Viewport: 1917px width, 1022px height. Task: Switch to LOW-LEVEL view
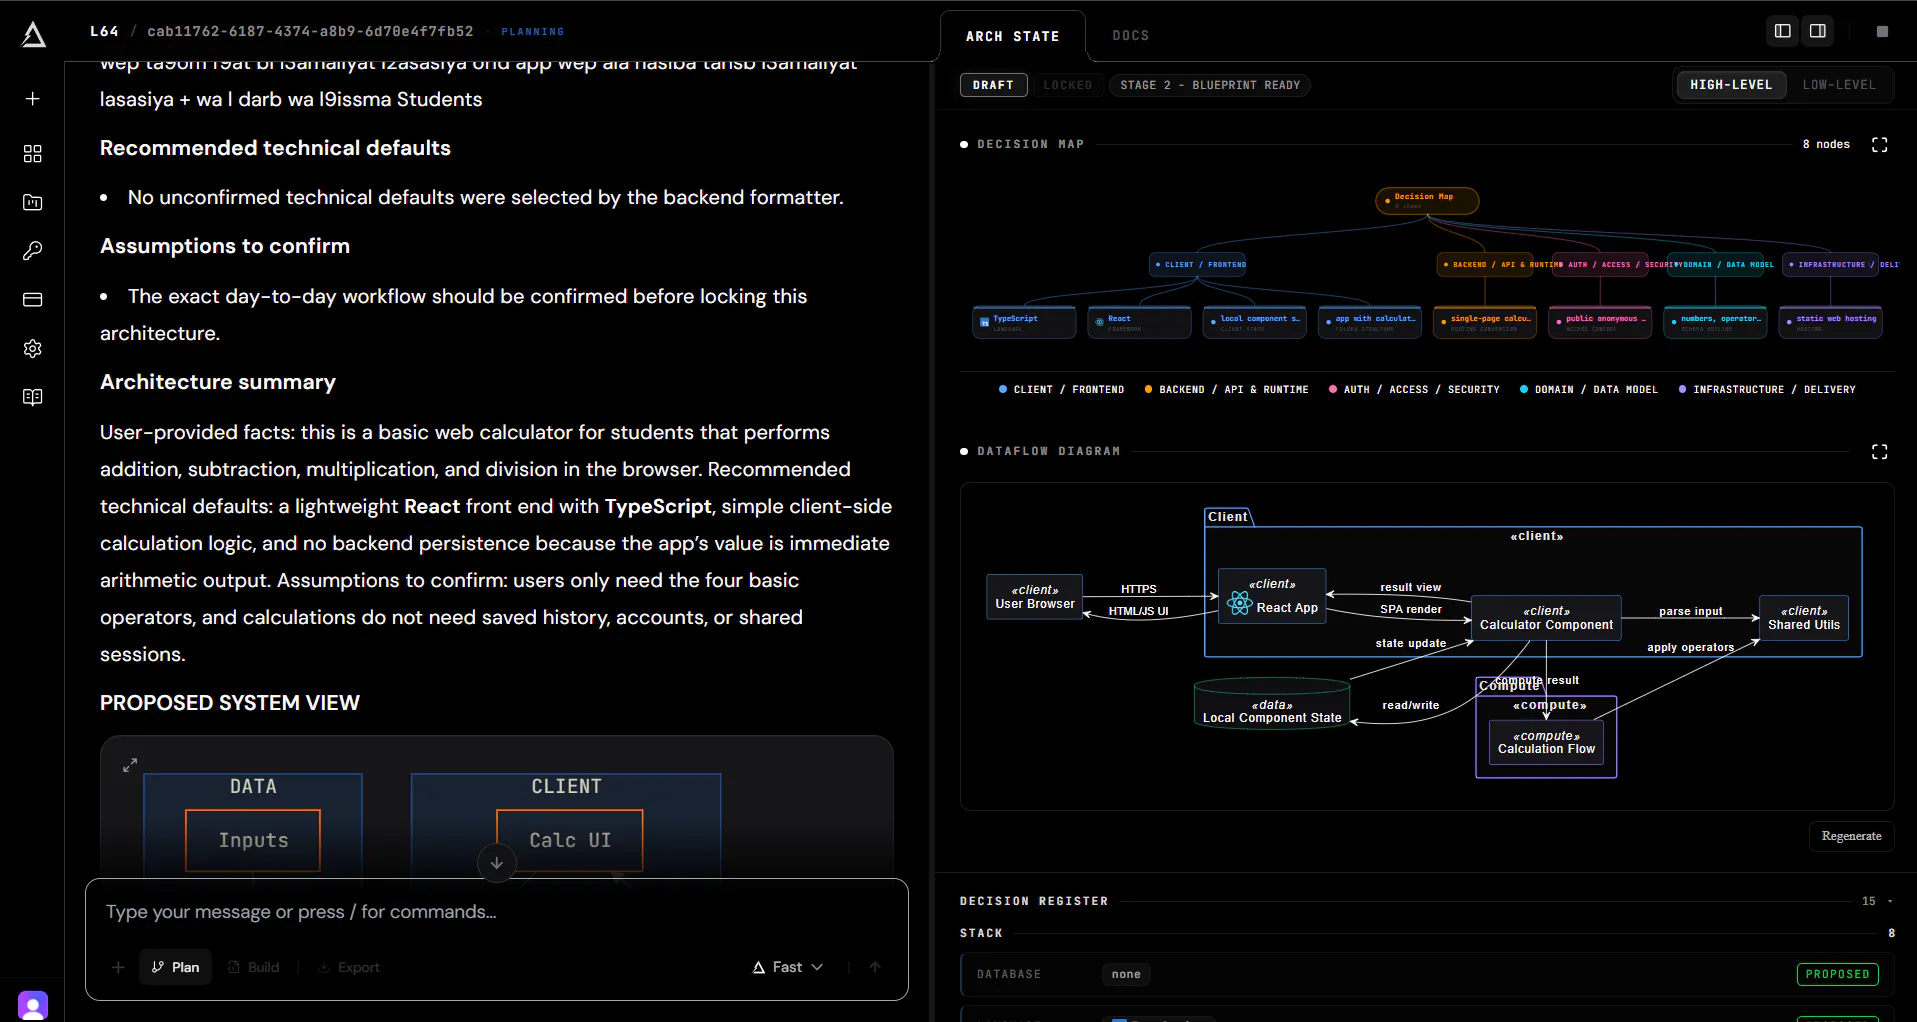(x=1839, y=85)
